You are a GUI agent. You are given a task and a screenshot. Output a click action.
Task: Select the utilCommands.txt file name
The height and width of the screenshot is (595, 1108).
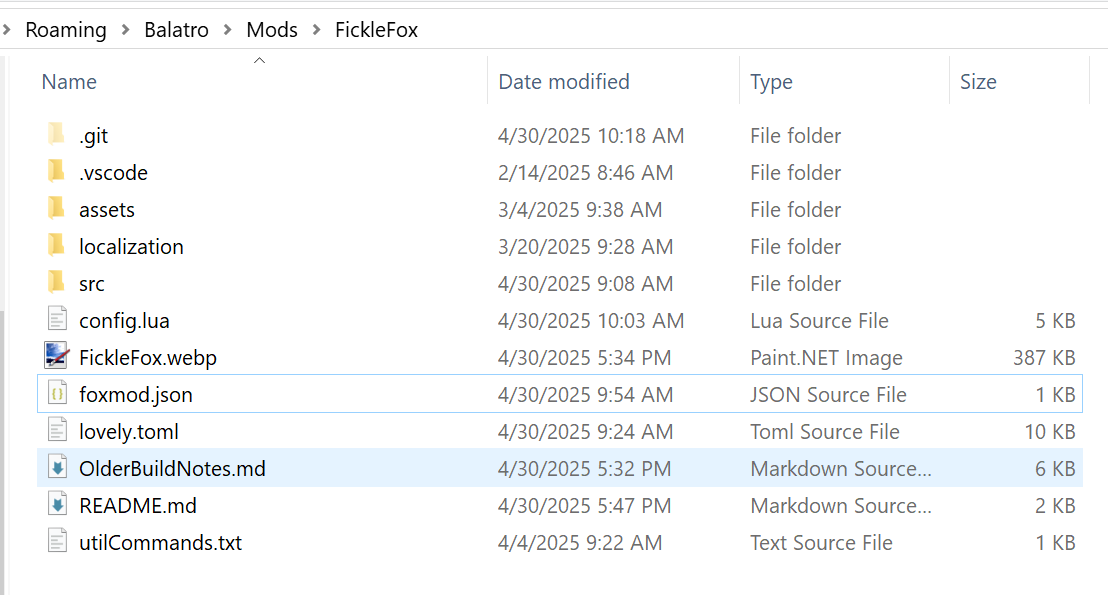click(160, 542)
